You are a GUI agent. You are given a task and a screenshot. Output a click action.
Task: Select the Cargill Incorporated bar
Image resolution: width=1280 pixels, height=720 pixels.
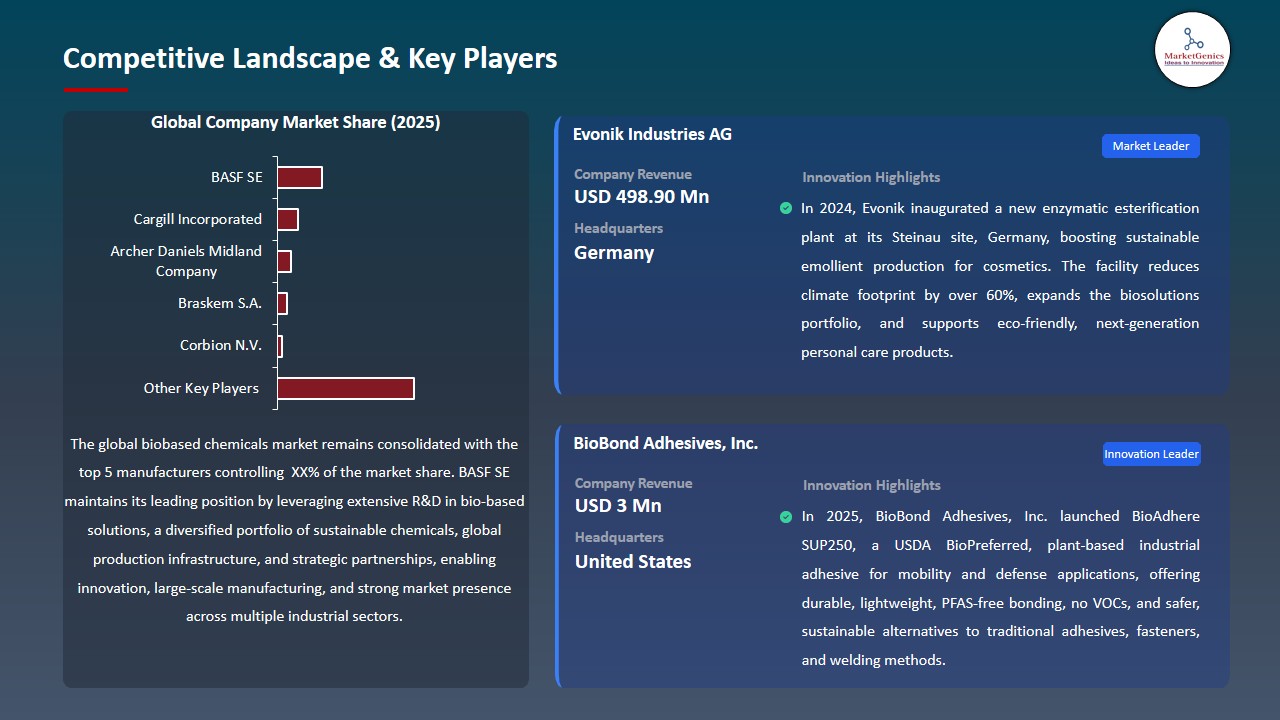(x=288, y=219)
